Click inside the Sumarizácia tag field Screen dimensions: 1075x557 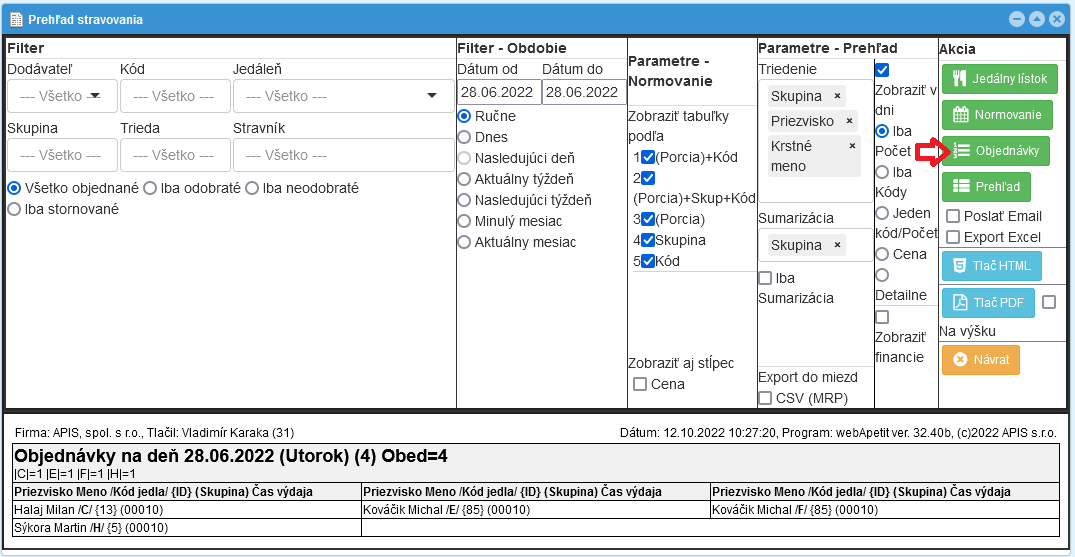click(x=816, y=245)
